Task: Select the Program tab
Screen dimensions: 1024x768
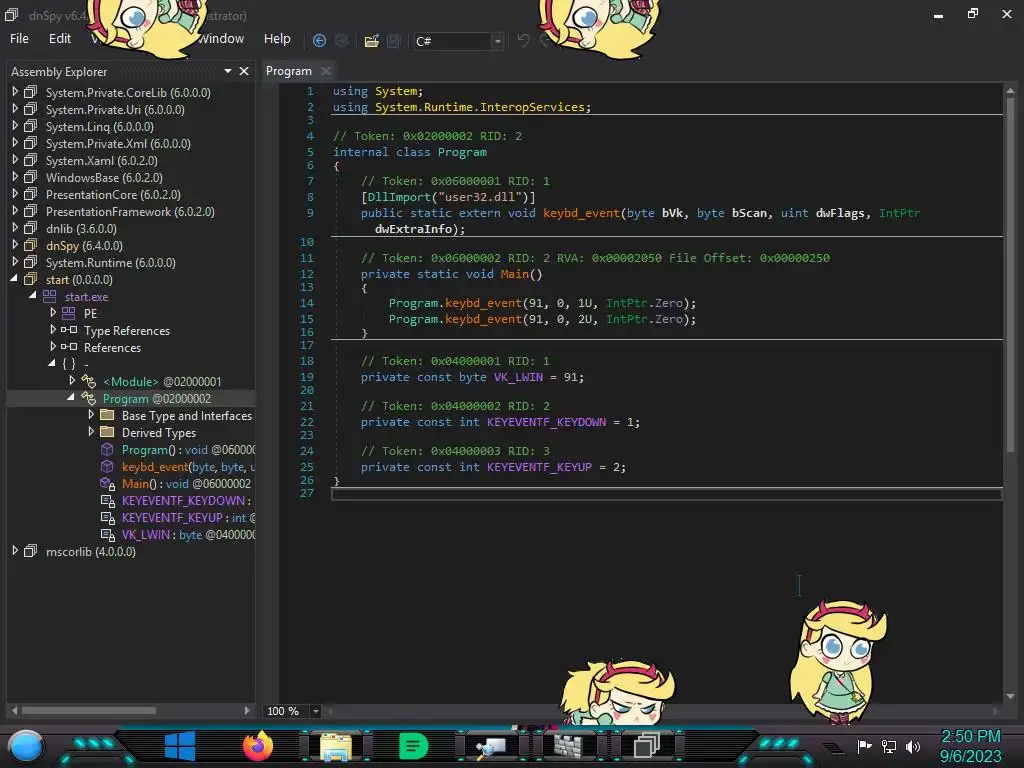Action: click(x=289, y=71)
